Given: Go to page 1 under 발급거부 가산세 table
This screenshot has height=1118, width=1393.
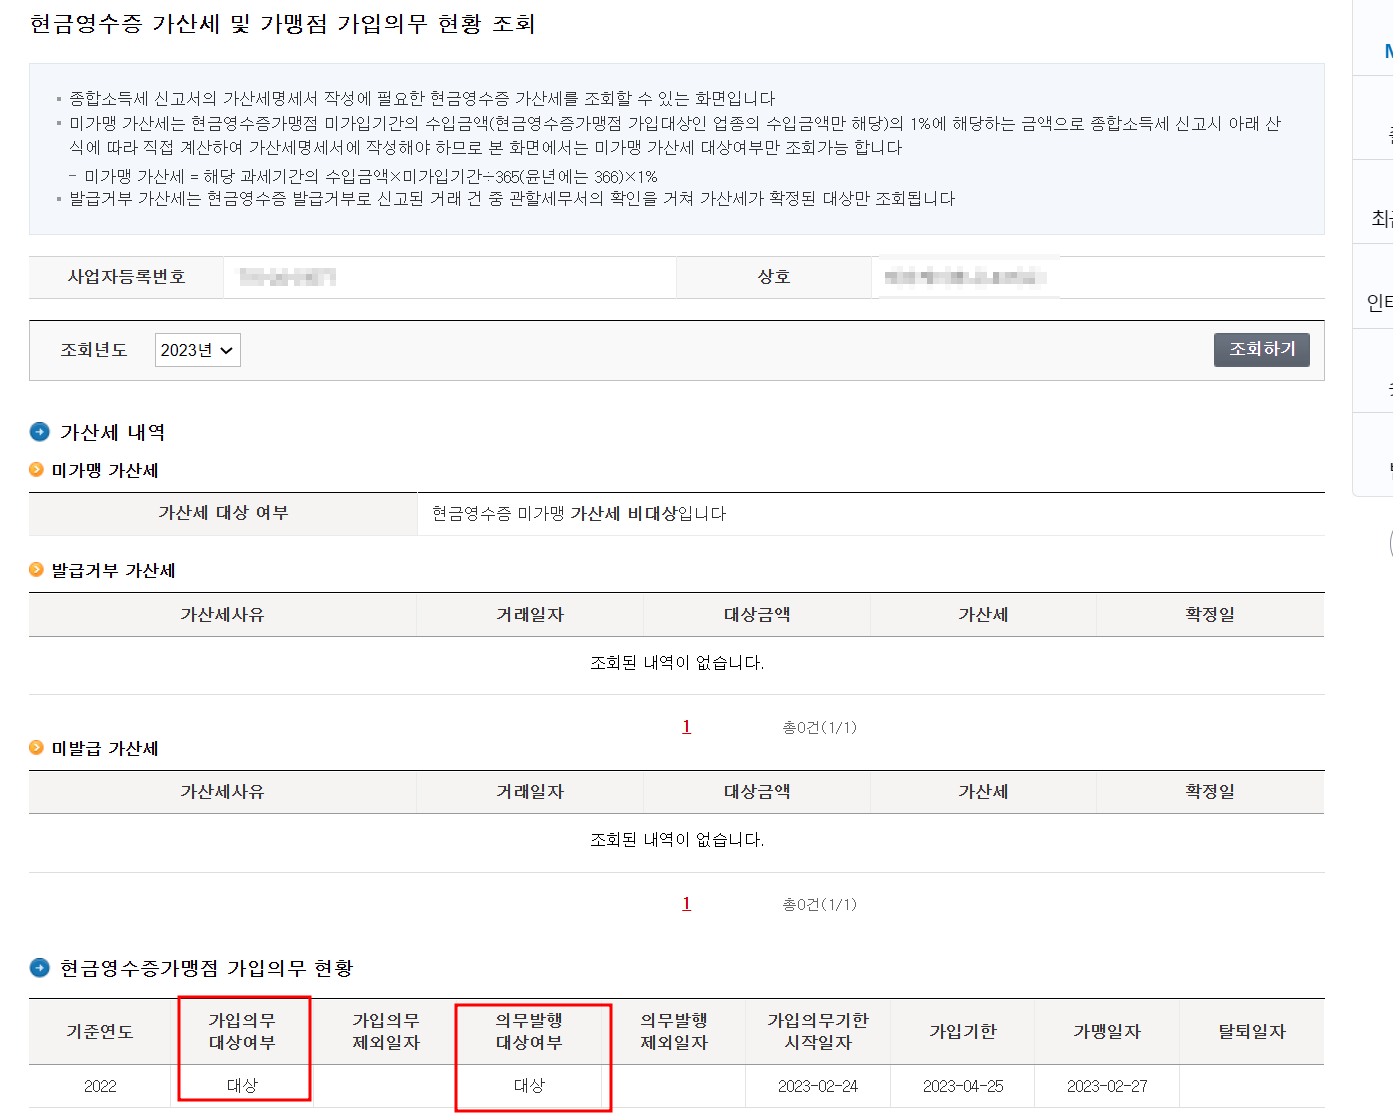Looking at the screenshot, I should pyautogui.click(x=686, y=727).
